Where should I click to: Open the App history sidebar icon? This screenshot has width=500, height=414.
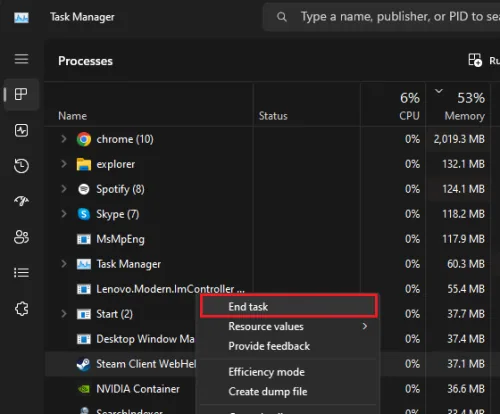click(x=21, y=166)
